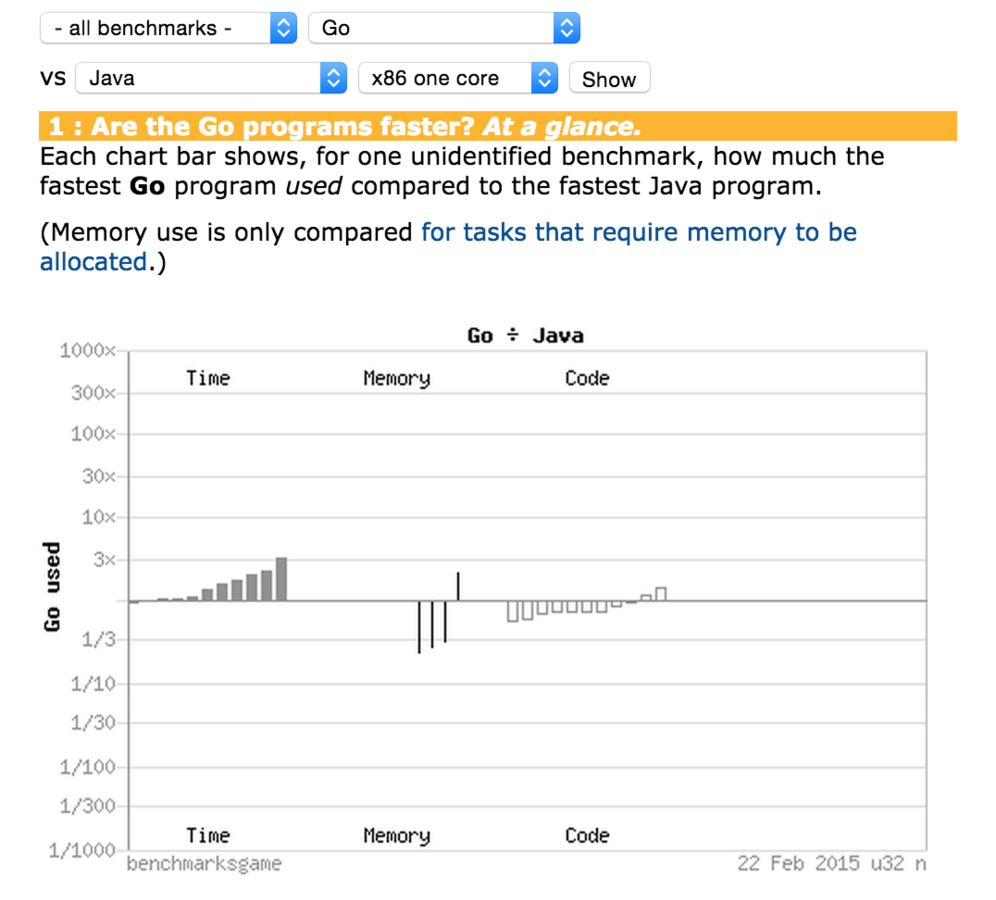Viewport: 996px width, 900px height.
Task: Click the '1000×' axis label
Action: point(88,351)
